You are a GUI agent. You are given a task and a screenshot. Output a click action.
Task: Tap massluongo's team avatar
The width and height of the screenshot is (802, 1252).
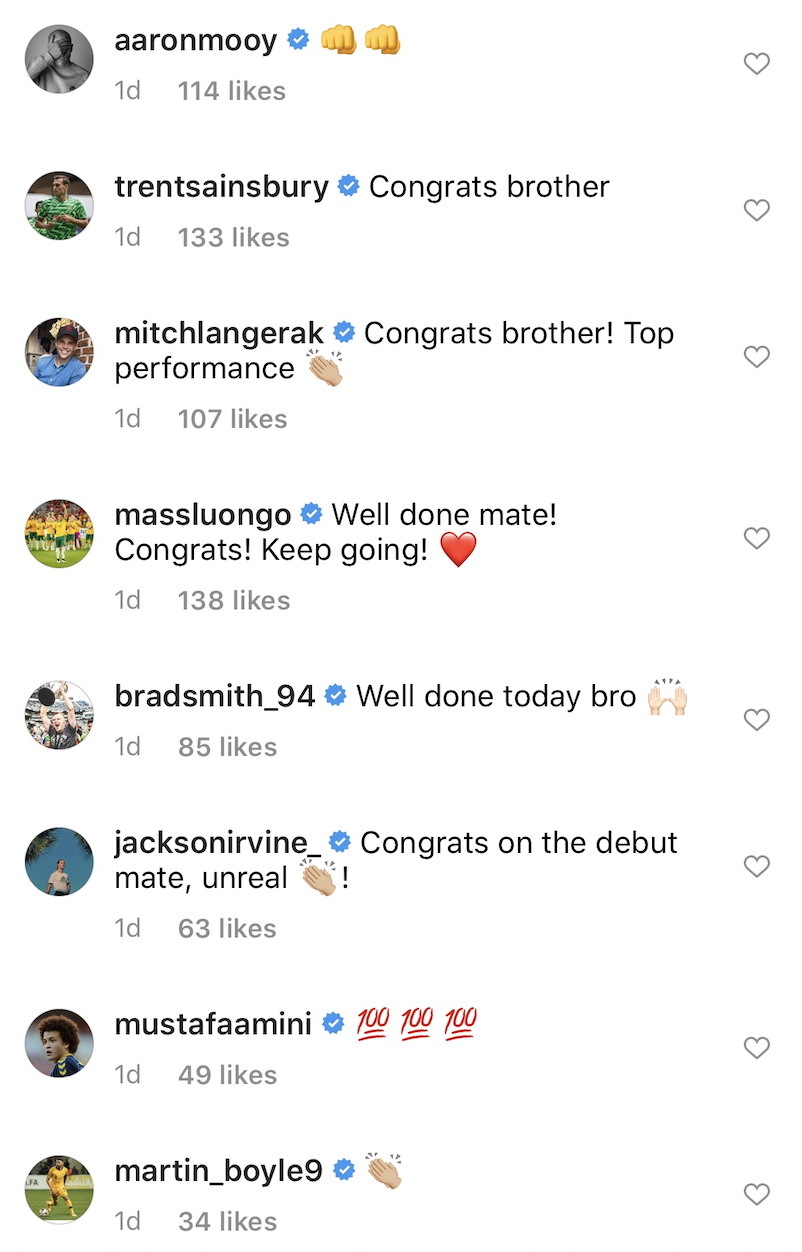point(59,533)
